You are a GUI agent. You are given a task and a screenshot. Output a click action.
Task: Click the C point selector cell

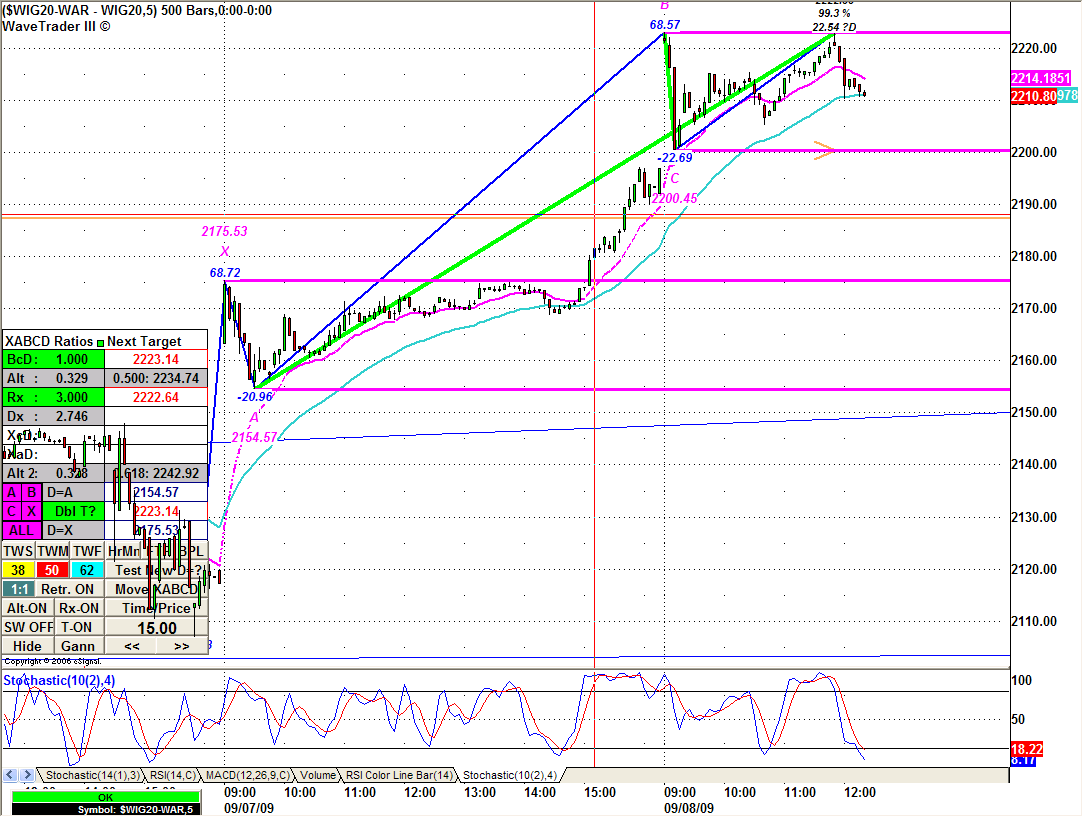pyautogui.click(x=12, y=511)
